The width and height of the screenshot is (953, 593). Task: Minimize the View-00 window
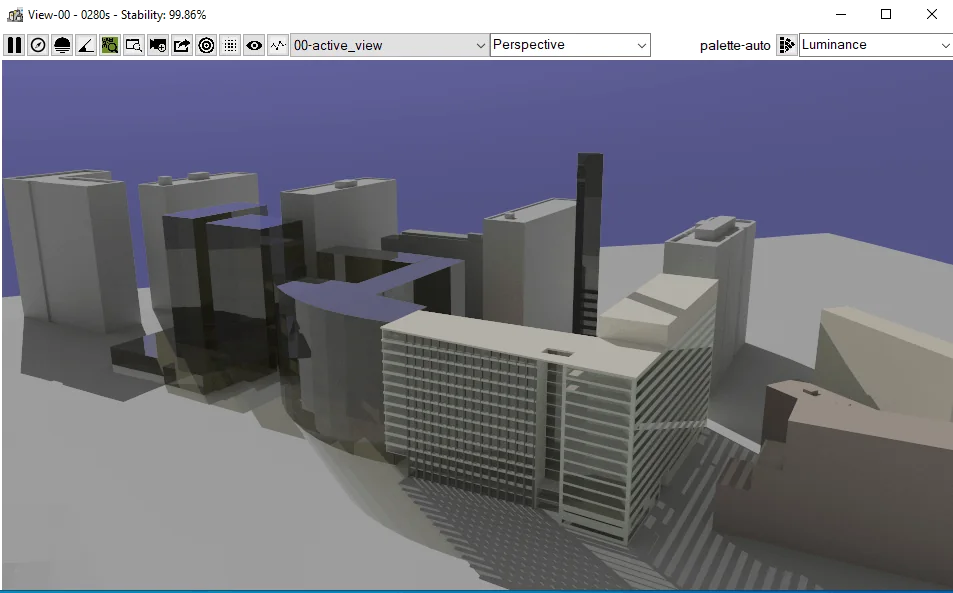(x=841, y=14)
